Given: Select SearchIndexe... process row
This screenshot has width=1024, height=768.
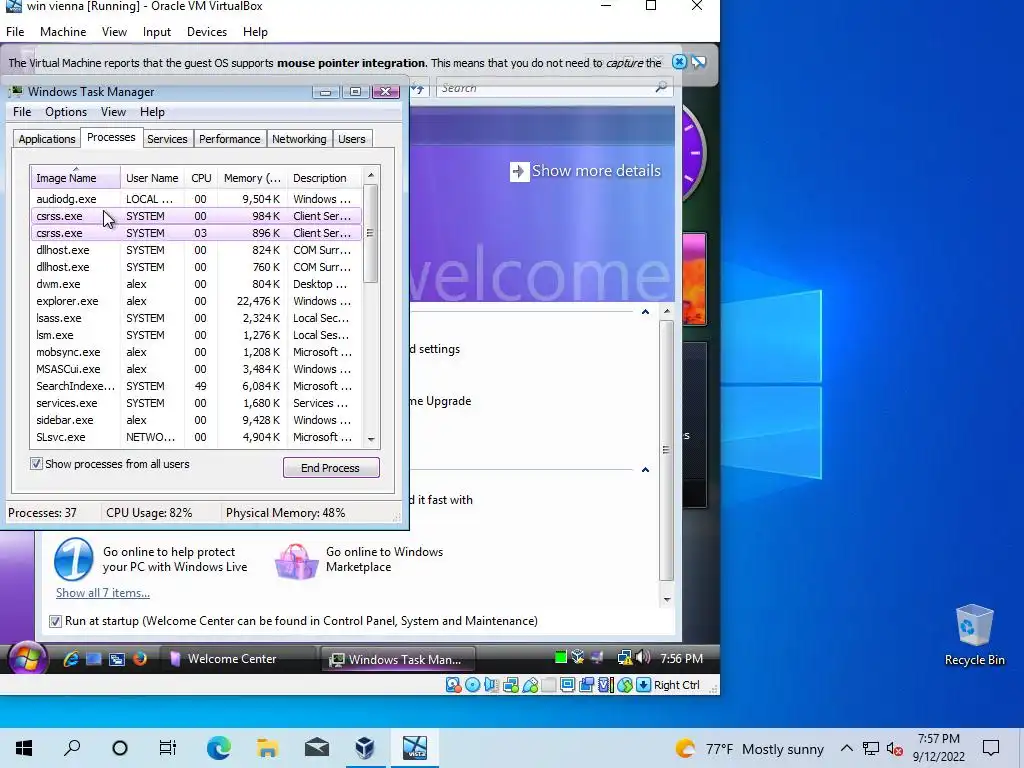Looking at the screenshot, I should pos(196,386).
